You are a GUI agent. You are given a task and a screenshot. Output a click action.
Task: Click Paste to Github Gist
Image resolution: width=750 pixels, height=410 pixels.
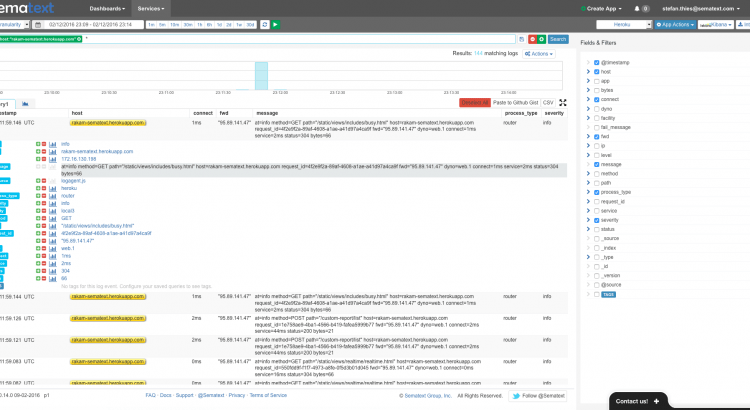pyautogui.click(x=516, y=103)
